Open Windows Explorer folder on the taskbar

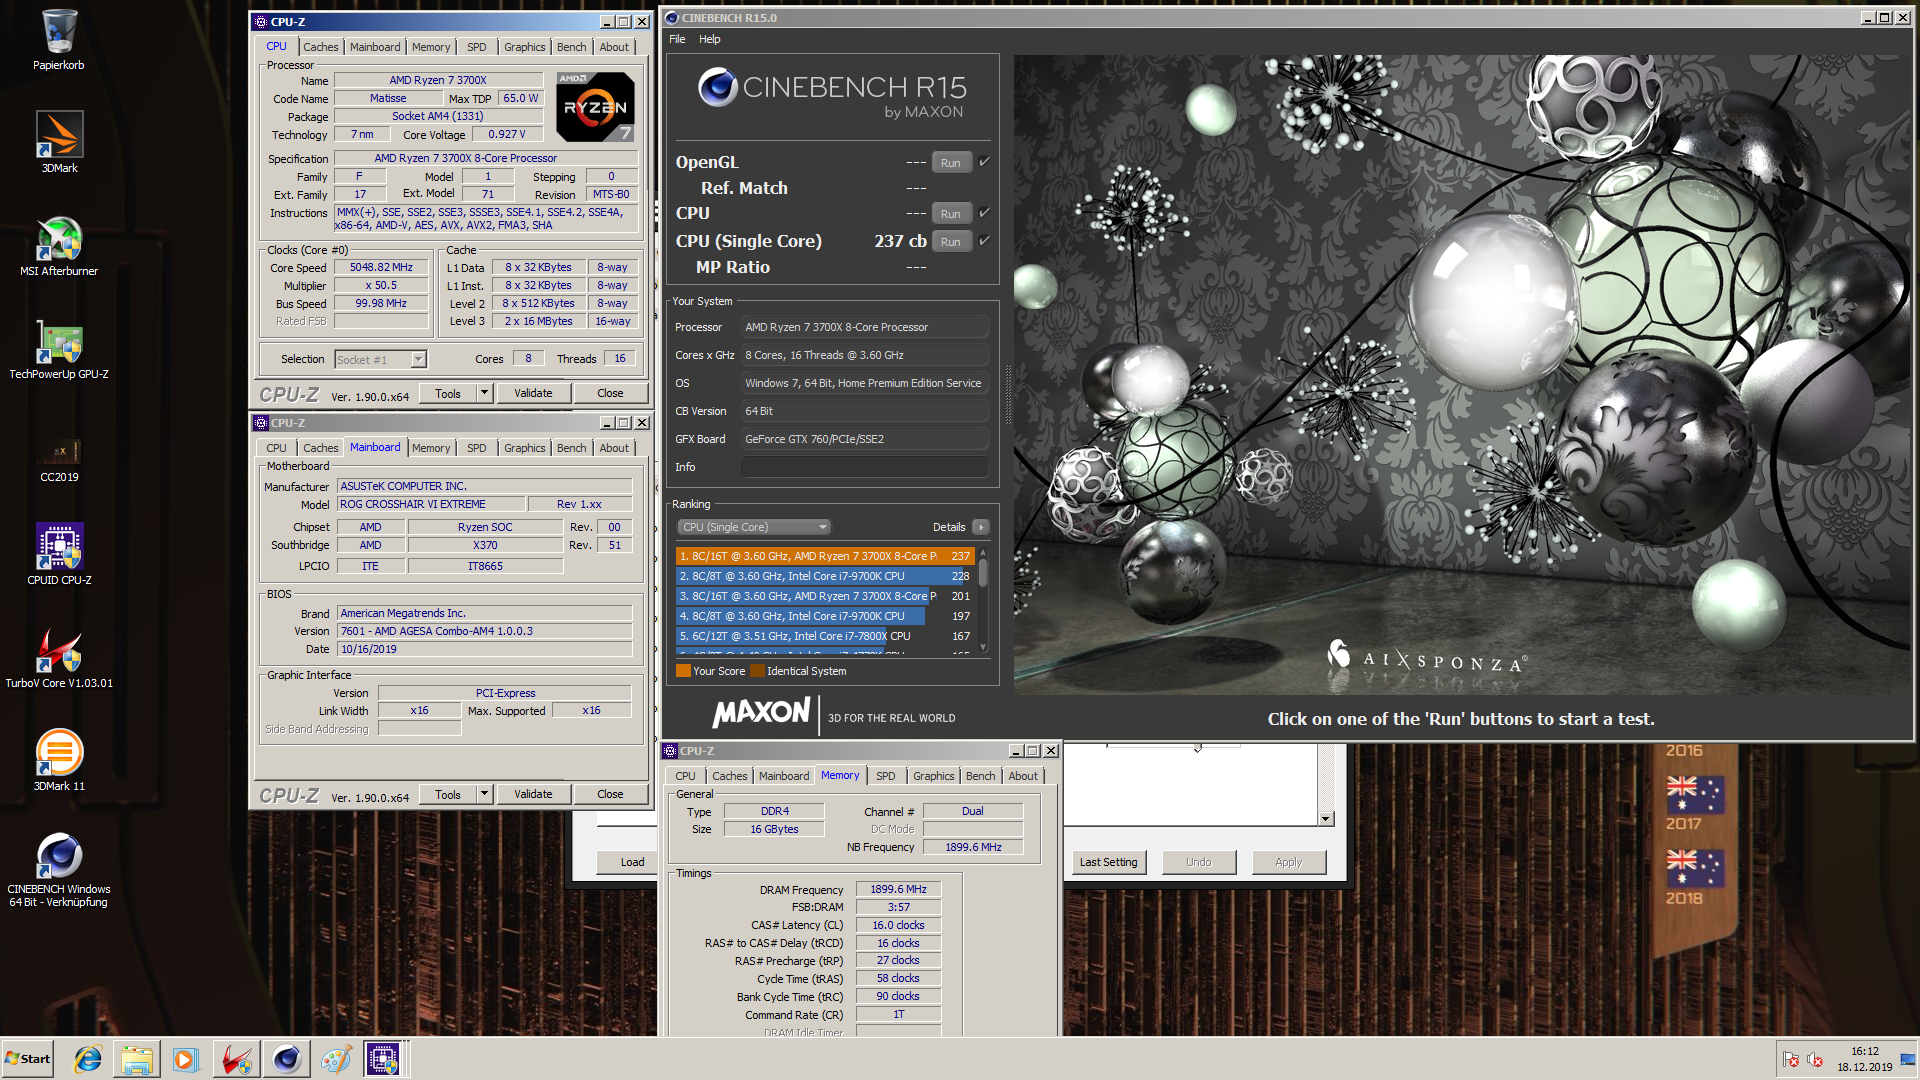click(137, 1059)
